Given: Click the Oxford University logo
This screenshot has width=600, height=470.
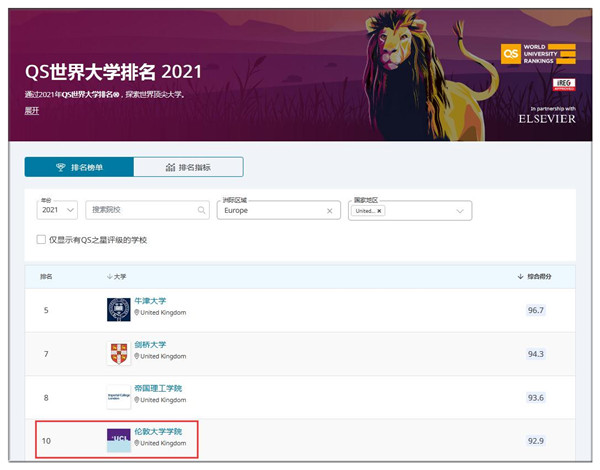Looking at the screenshot, I should click(x=119, y=310).
